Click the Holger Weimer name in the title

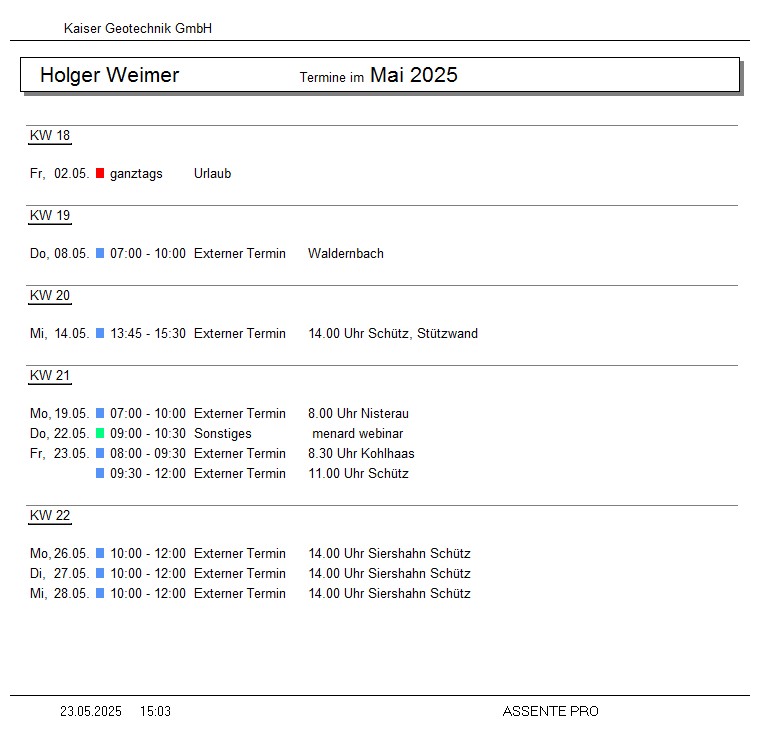pyautogui.click(x=109, y=75)
